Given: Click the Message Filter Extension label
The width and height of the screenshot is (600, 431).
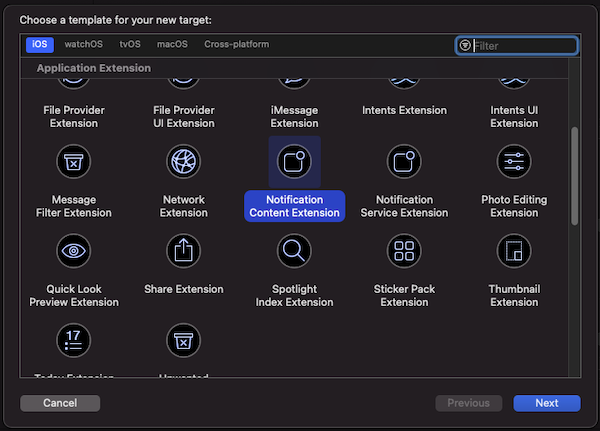Looking at the screenshot, I should [74, 206].
